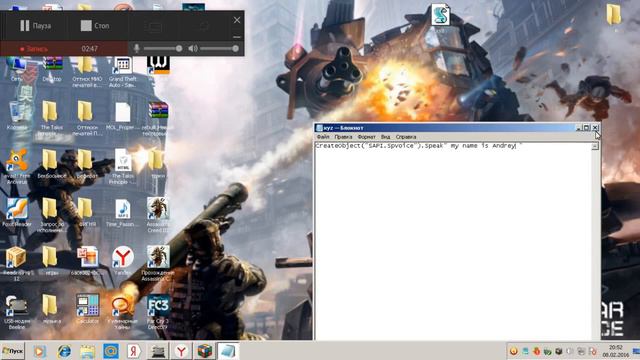
Task: Open the Формат menu in Notepad
Action: tap(367, 137)
